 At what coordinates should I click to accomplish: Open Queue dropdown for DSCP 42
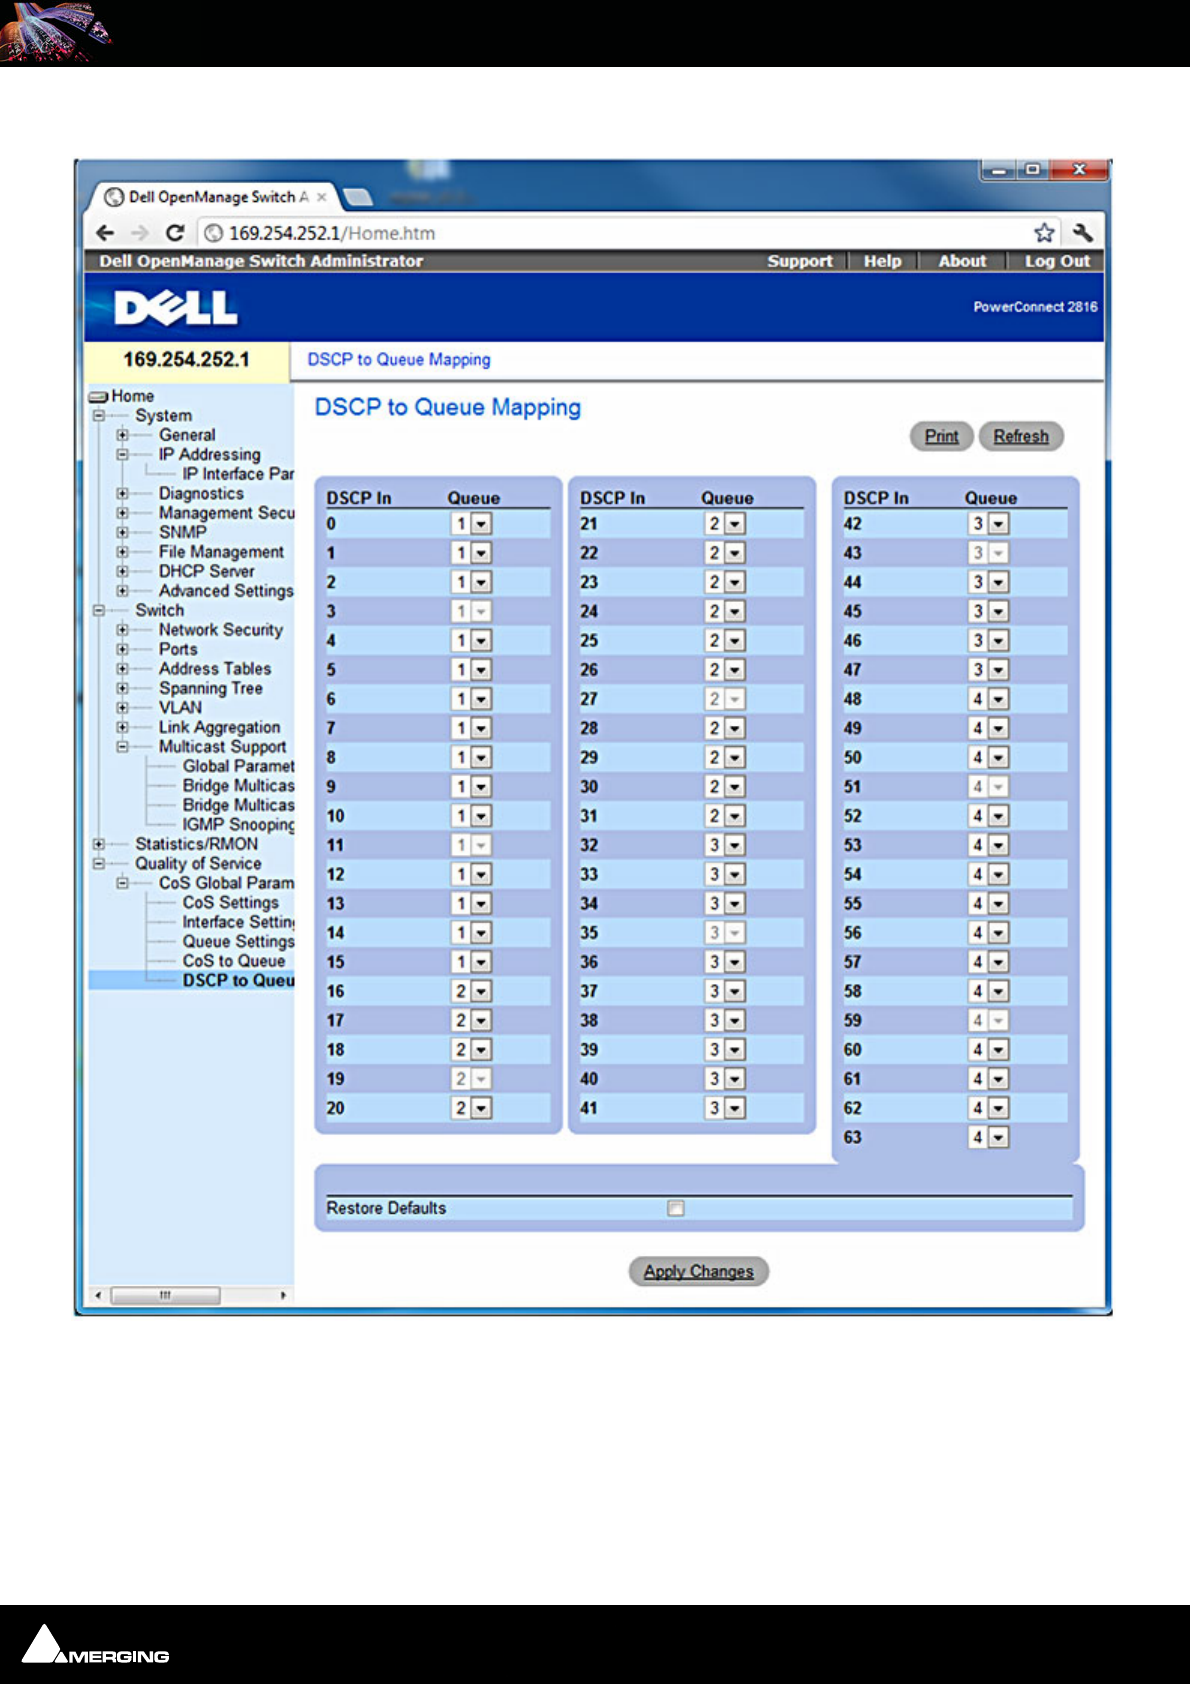pos(989,524)
